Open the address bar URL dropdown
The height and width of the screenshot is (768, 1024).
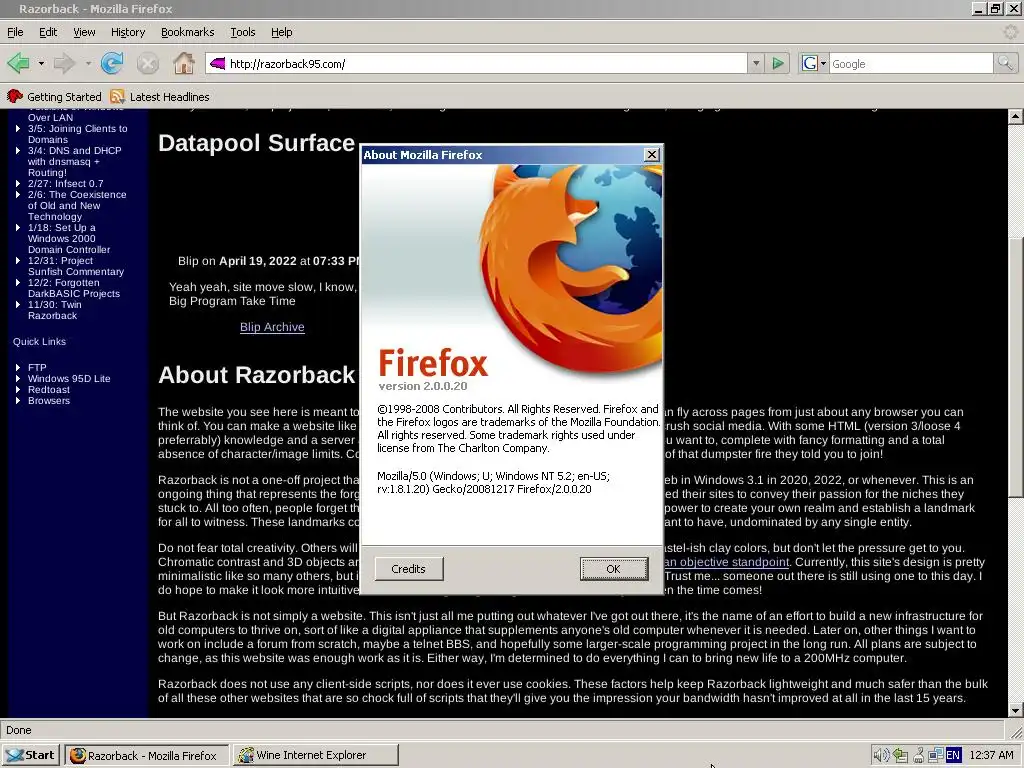(756, 63)
